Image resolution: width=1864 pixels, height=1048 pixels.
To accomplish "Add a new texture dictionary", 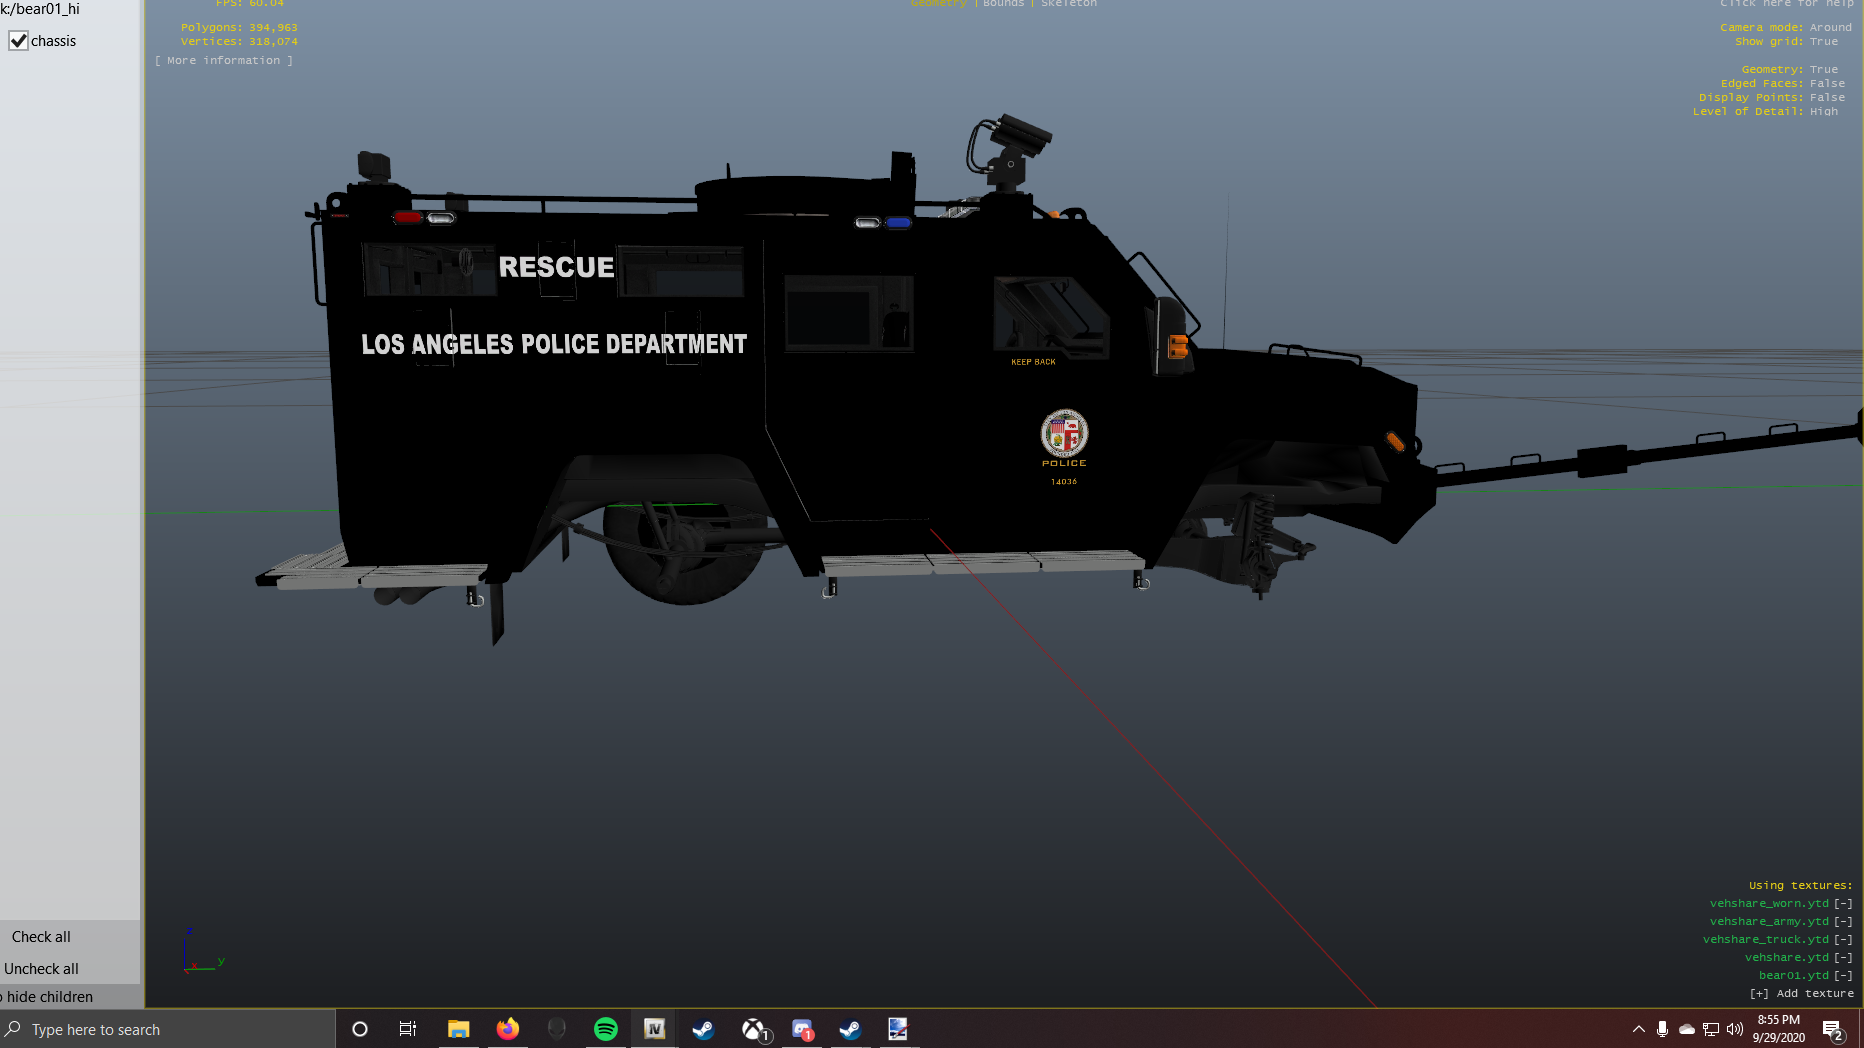I will [x=1802, y=994].
